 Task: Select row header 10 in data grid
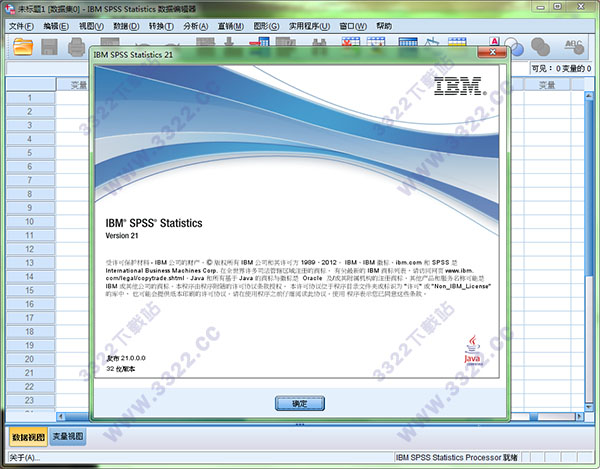coord(30,222)
